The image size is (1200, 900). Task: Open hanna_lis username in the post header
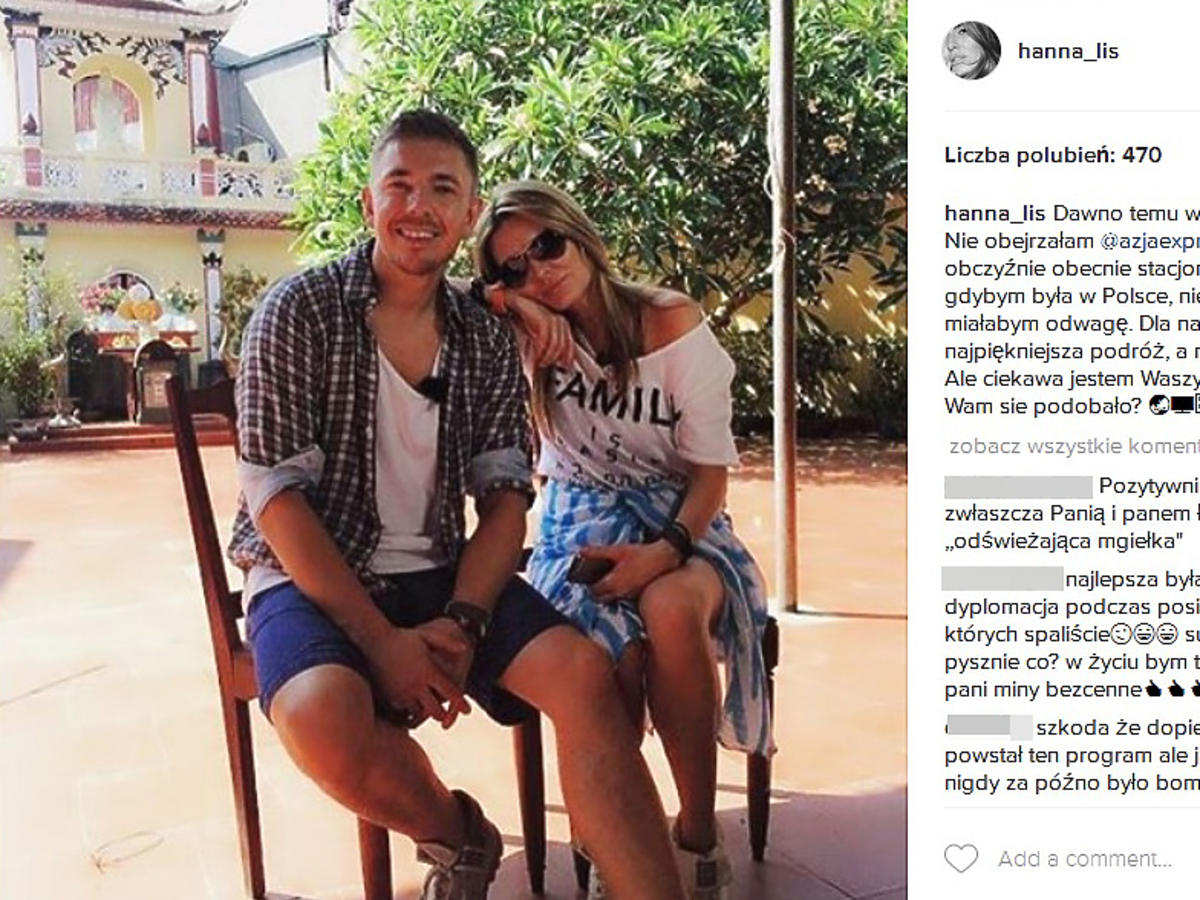pyautogui.click(x=1068, y=50)
